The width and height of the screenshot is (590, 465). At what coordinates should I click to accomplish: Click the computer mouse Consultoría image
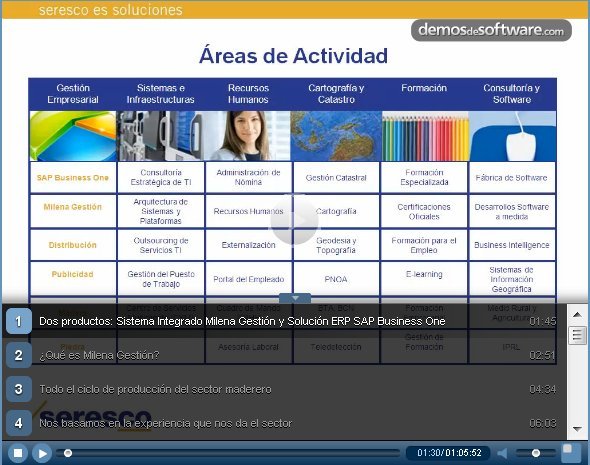tap(512, 136)
